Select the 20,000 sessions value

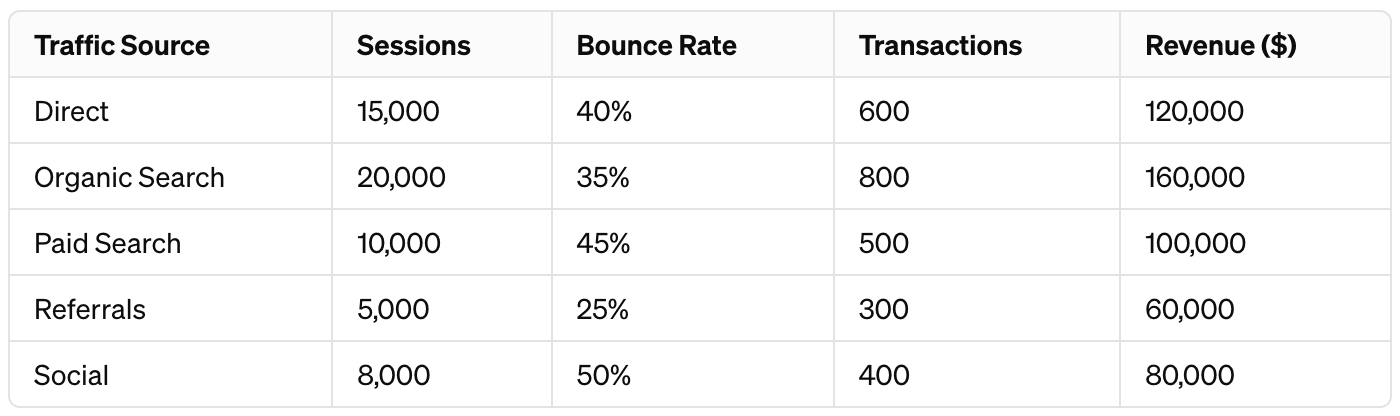coord(401,178)
